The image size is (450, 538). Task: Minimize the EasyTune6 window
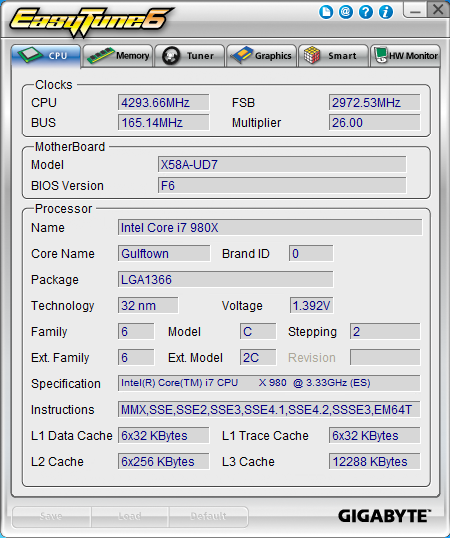pos(415,10)
